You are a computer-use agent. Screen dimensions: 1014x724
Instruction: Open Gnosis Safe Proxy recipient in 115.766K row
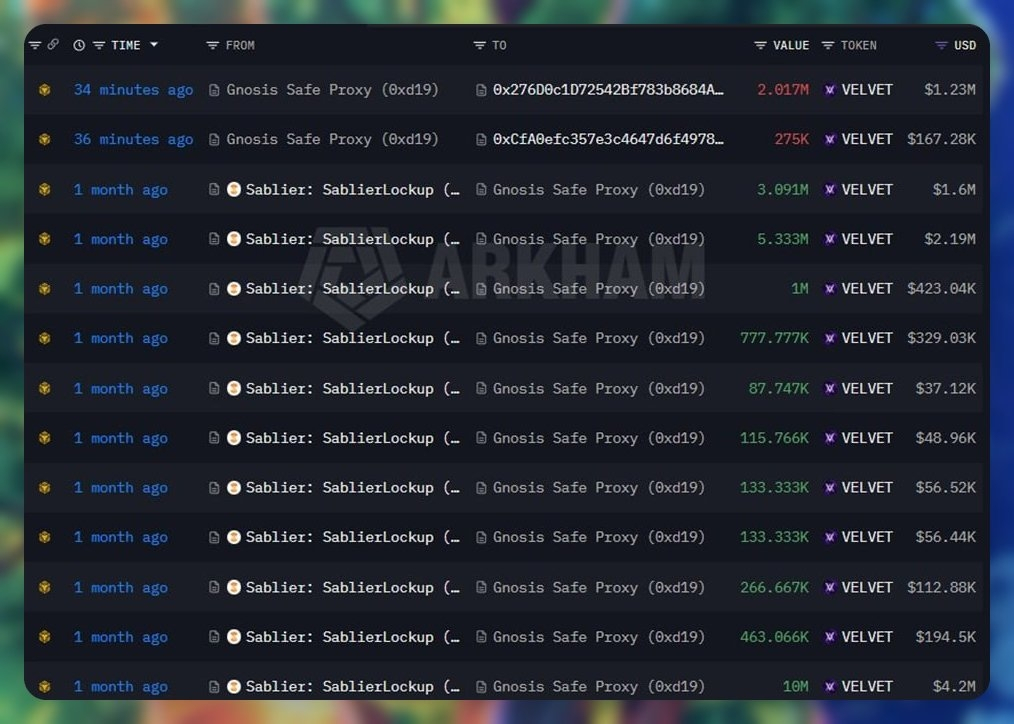[599, 438]
